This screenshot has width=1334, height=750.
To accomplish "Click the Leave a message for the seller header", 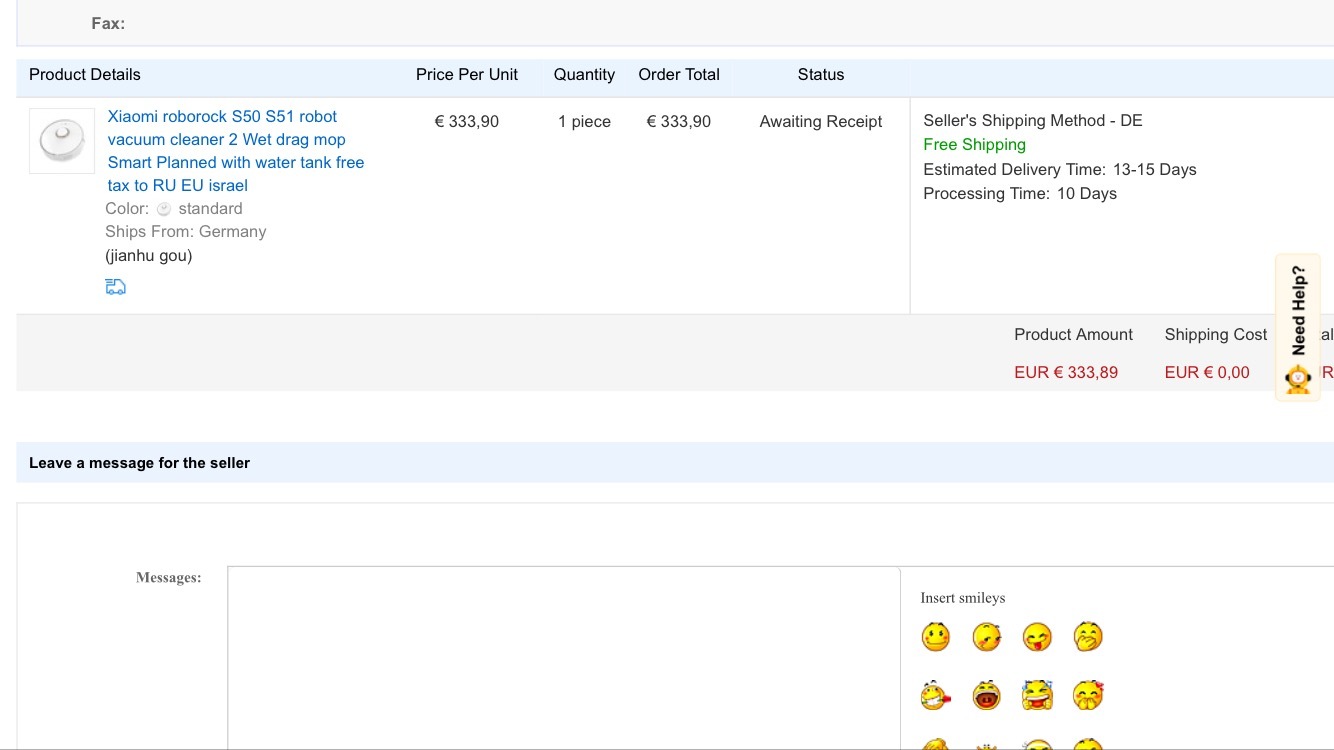I will point(139,463).
